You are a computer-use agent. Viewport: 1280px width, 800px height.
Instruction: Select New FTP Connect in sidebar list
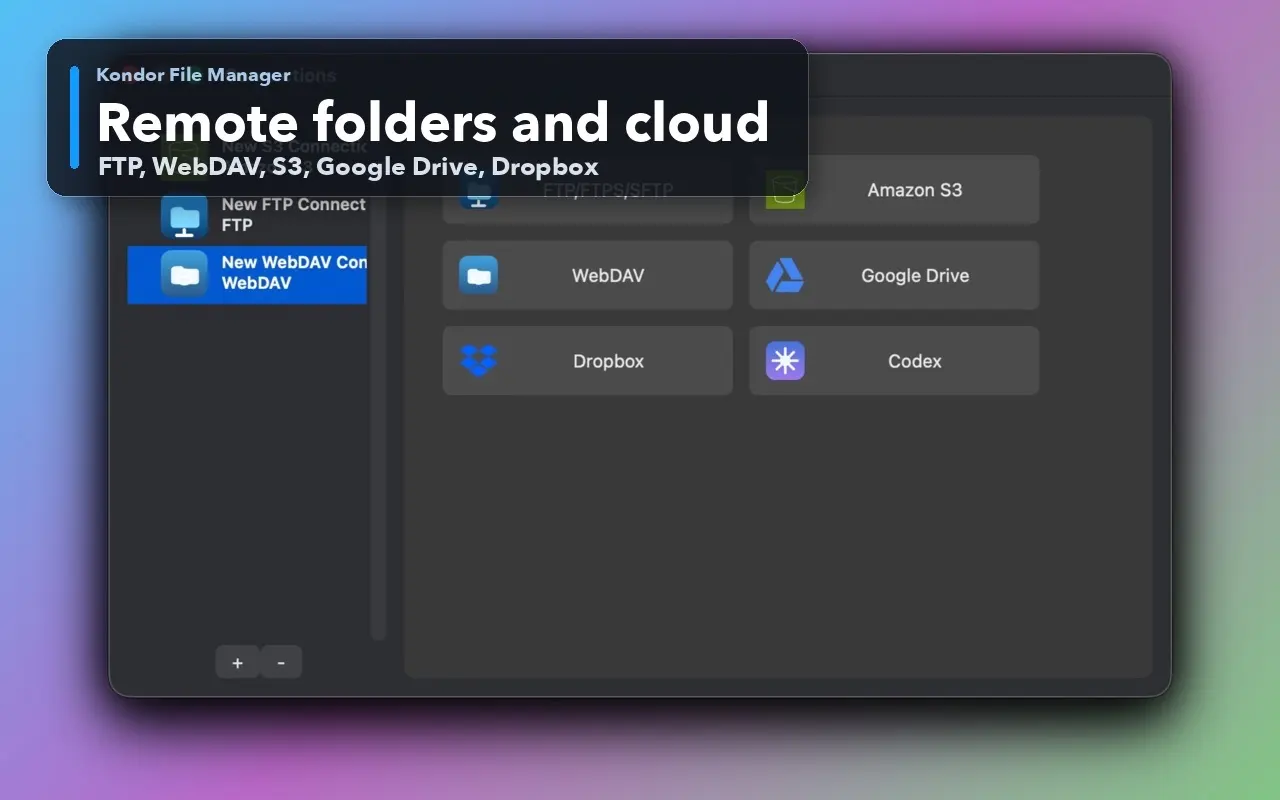point(247,216)
